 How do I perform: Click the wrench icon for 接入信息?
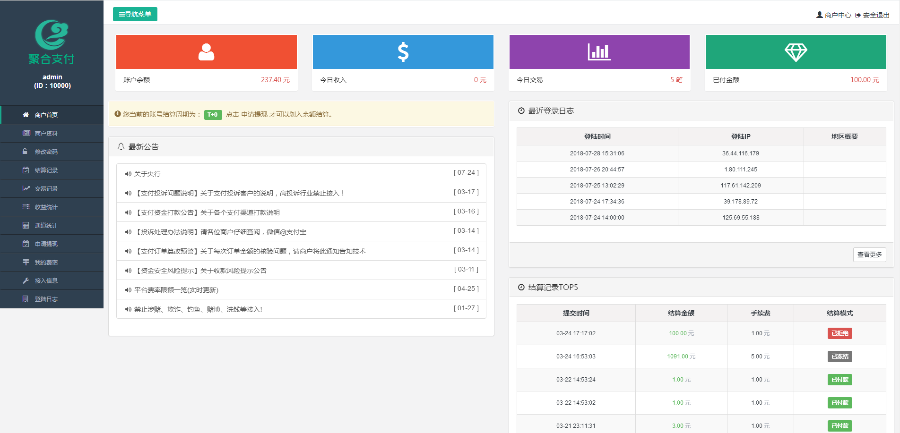point(25,281)
